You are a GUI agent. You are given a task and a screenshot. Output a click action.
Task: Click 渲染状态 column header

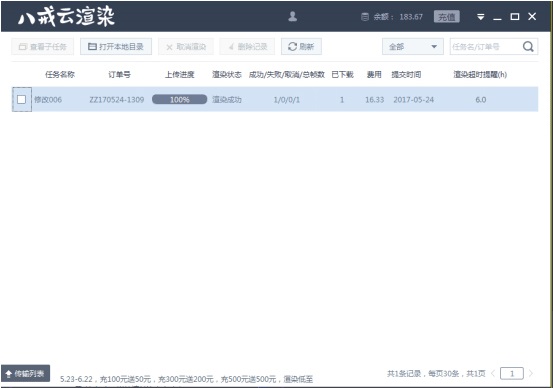coord(227,74)
